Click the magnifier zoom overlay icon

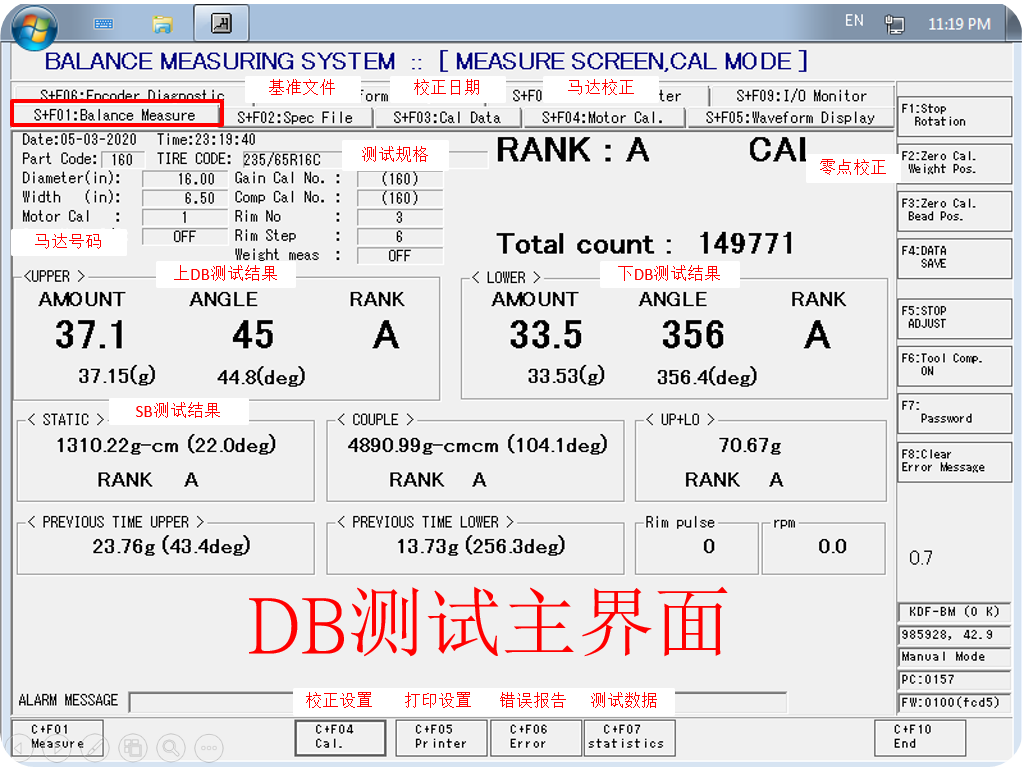171,746
